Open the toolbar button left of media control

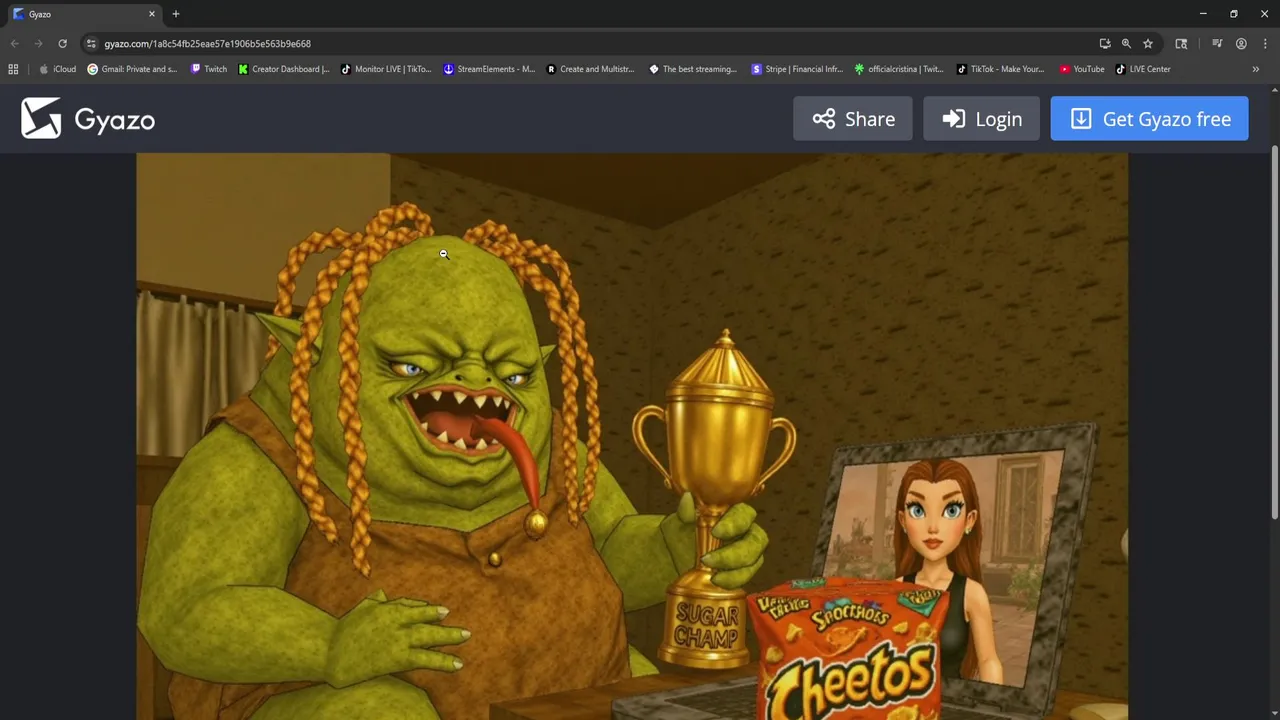click(1181, 44)
